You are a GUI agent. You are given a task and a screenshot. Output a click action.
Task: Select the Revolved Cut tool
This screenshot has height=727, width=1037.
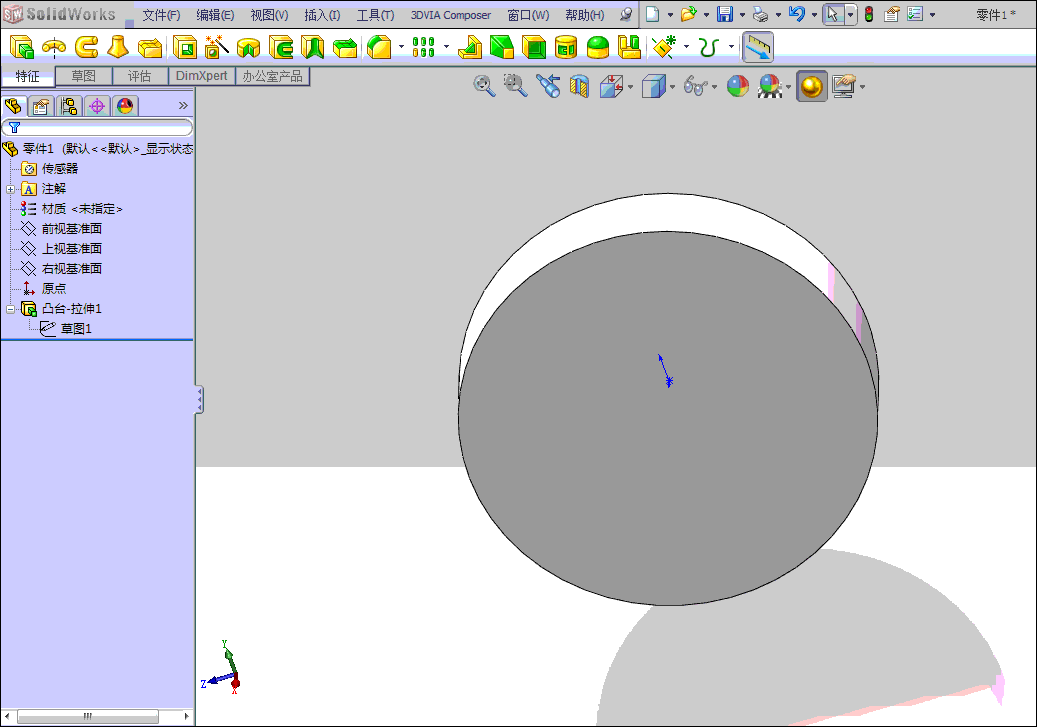tap(248, 47)
